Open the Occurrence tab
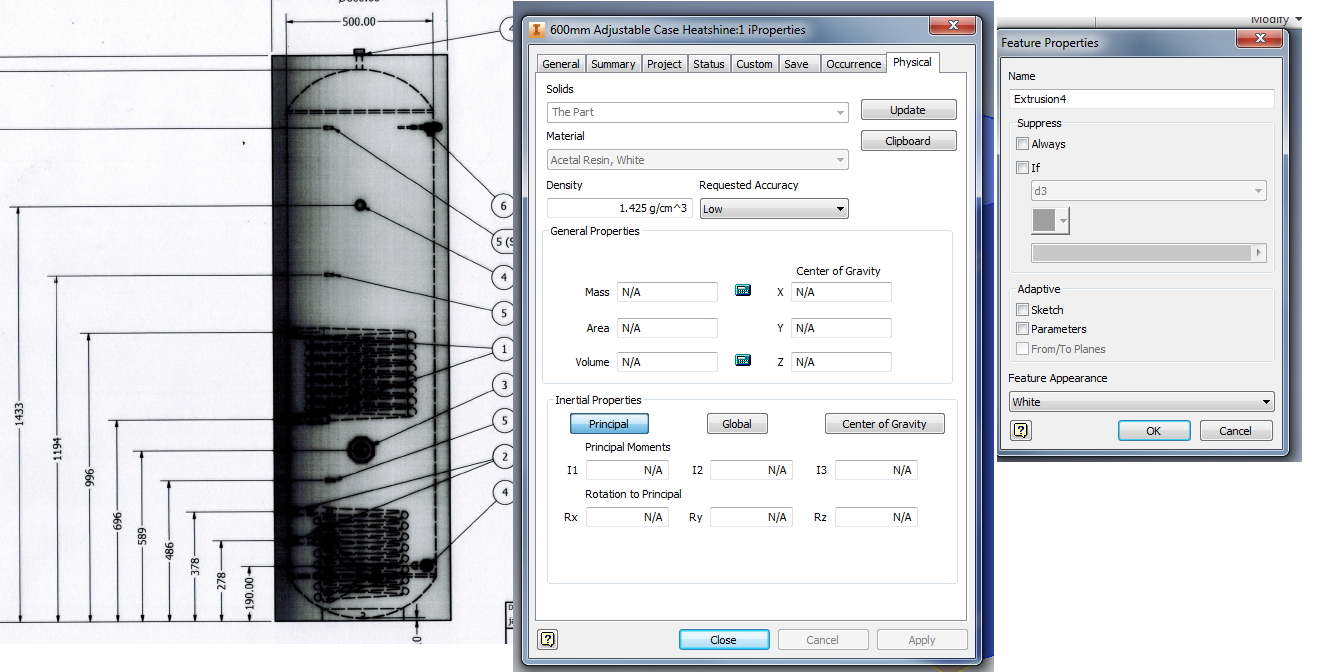The image size is (1320, 672). coord(853,62)
